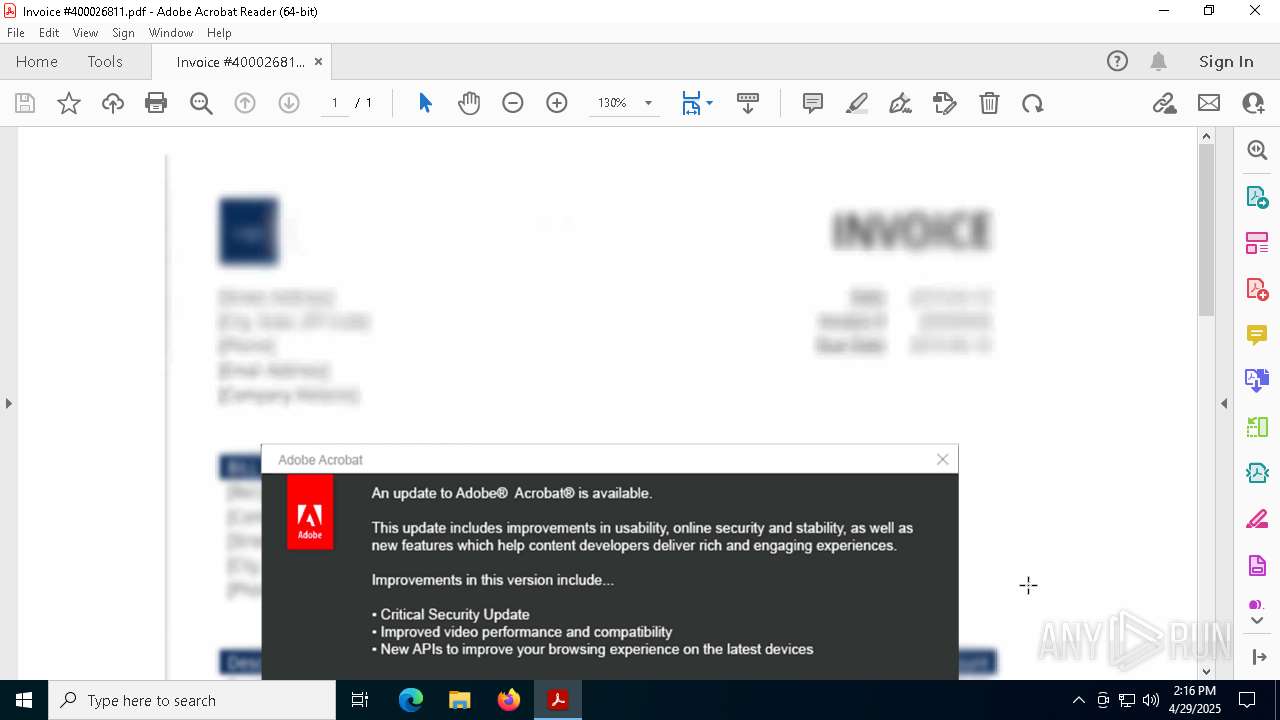Activate the Selection arrow tool
Viewport: 1280px width, 720px height.
coord(425,103)
